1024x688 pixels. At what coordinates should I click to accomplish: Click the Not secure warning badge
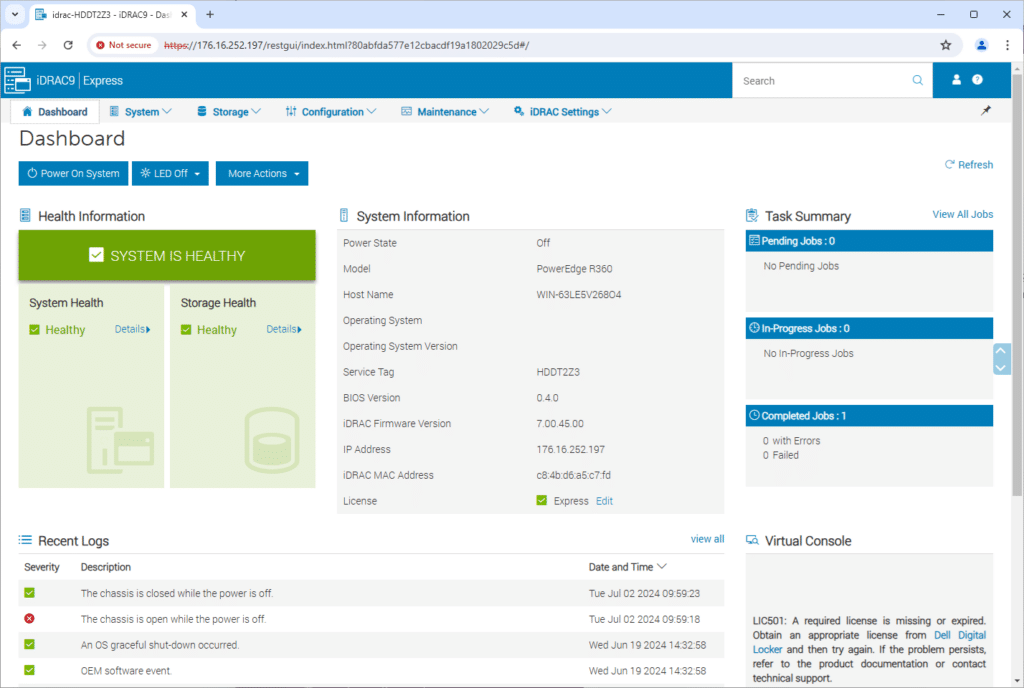(x=124, y=45)
